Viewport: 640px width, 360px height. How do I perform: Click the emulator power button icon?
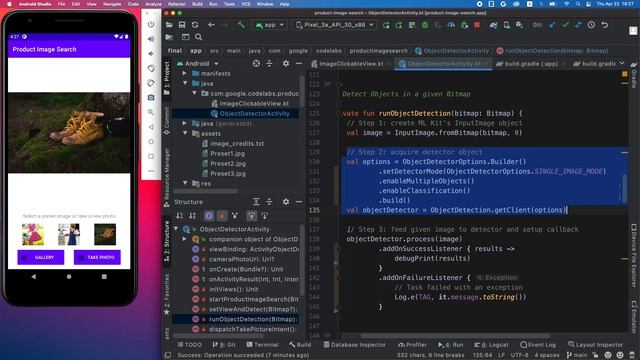(151, 24)
